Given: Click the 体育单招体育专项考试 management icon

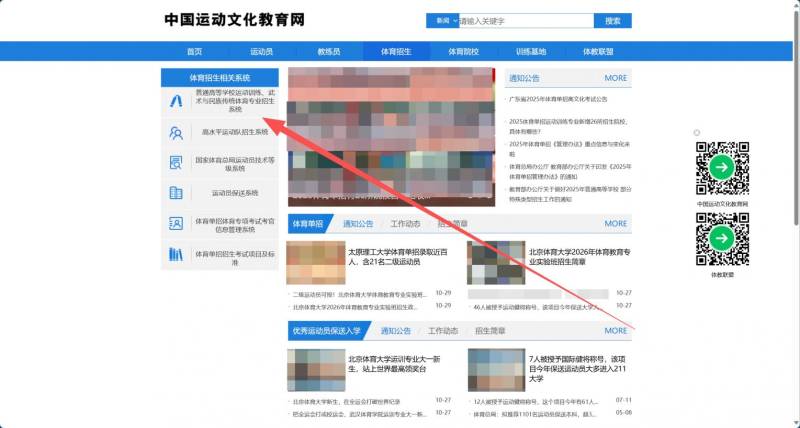Looking at the screenshot, I should (x=176, y=224).
